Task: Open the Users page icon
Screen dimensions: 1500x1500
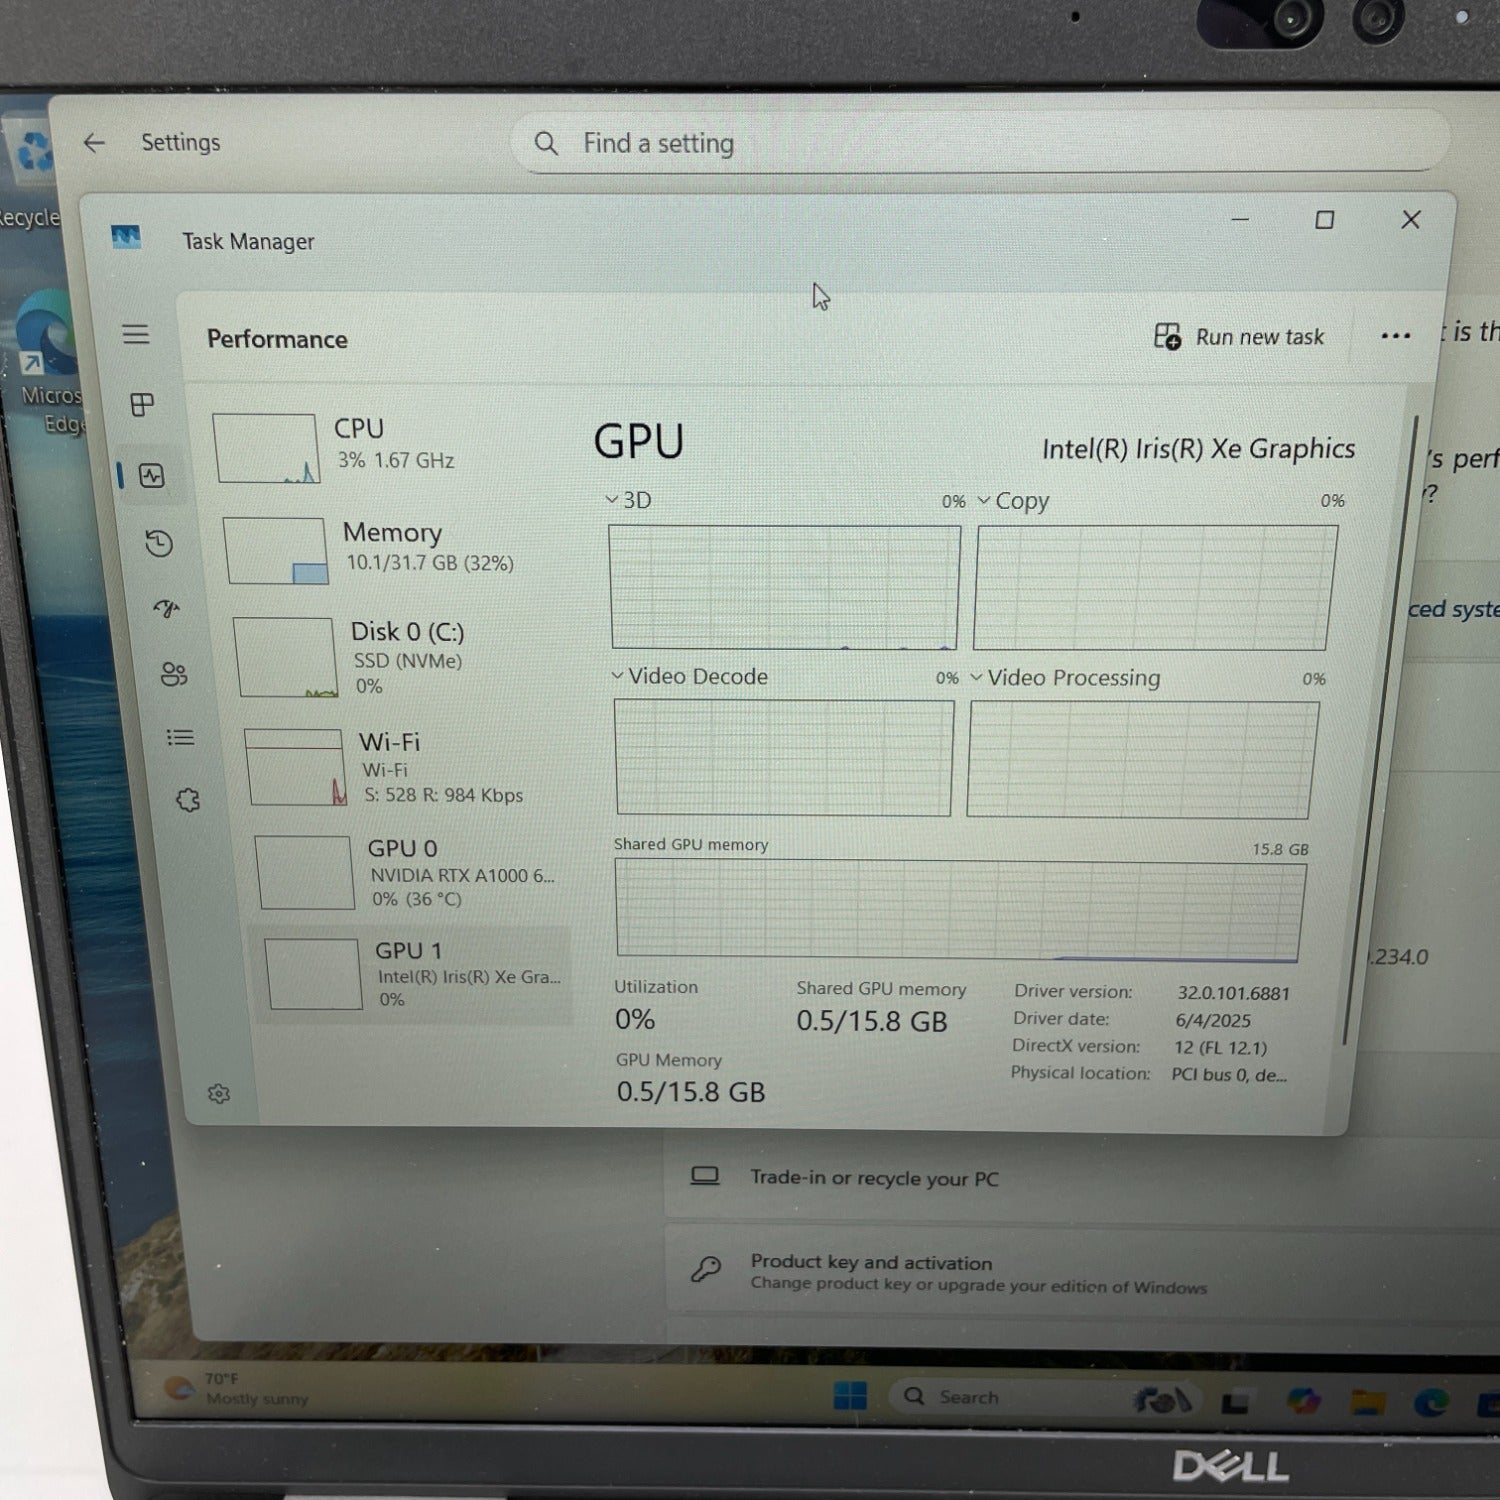Action: click(174, 674)
